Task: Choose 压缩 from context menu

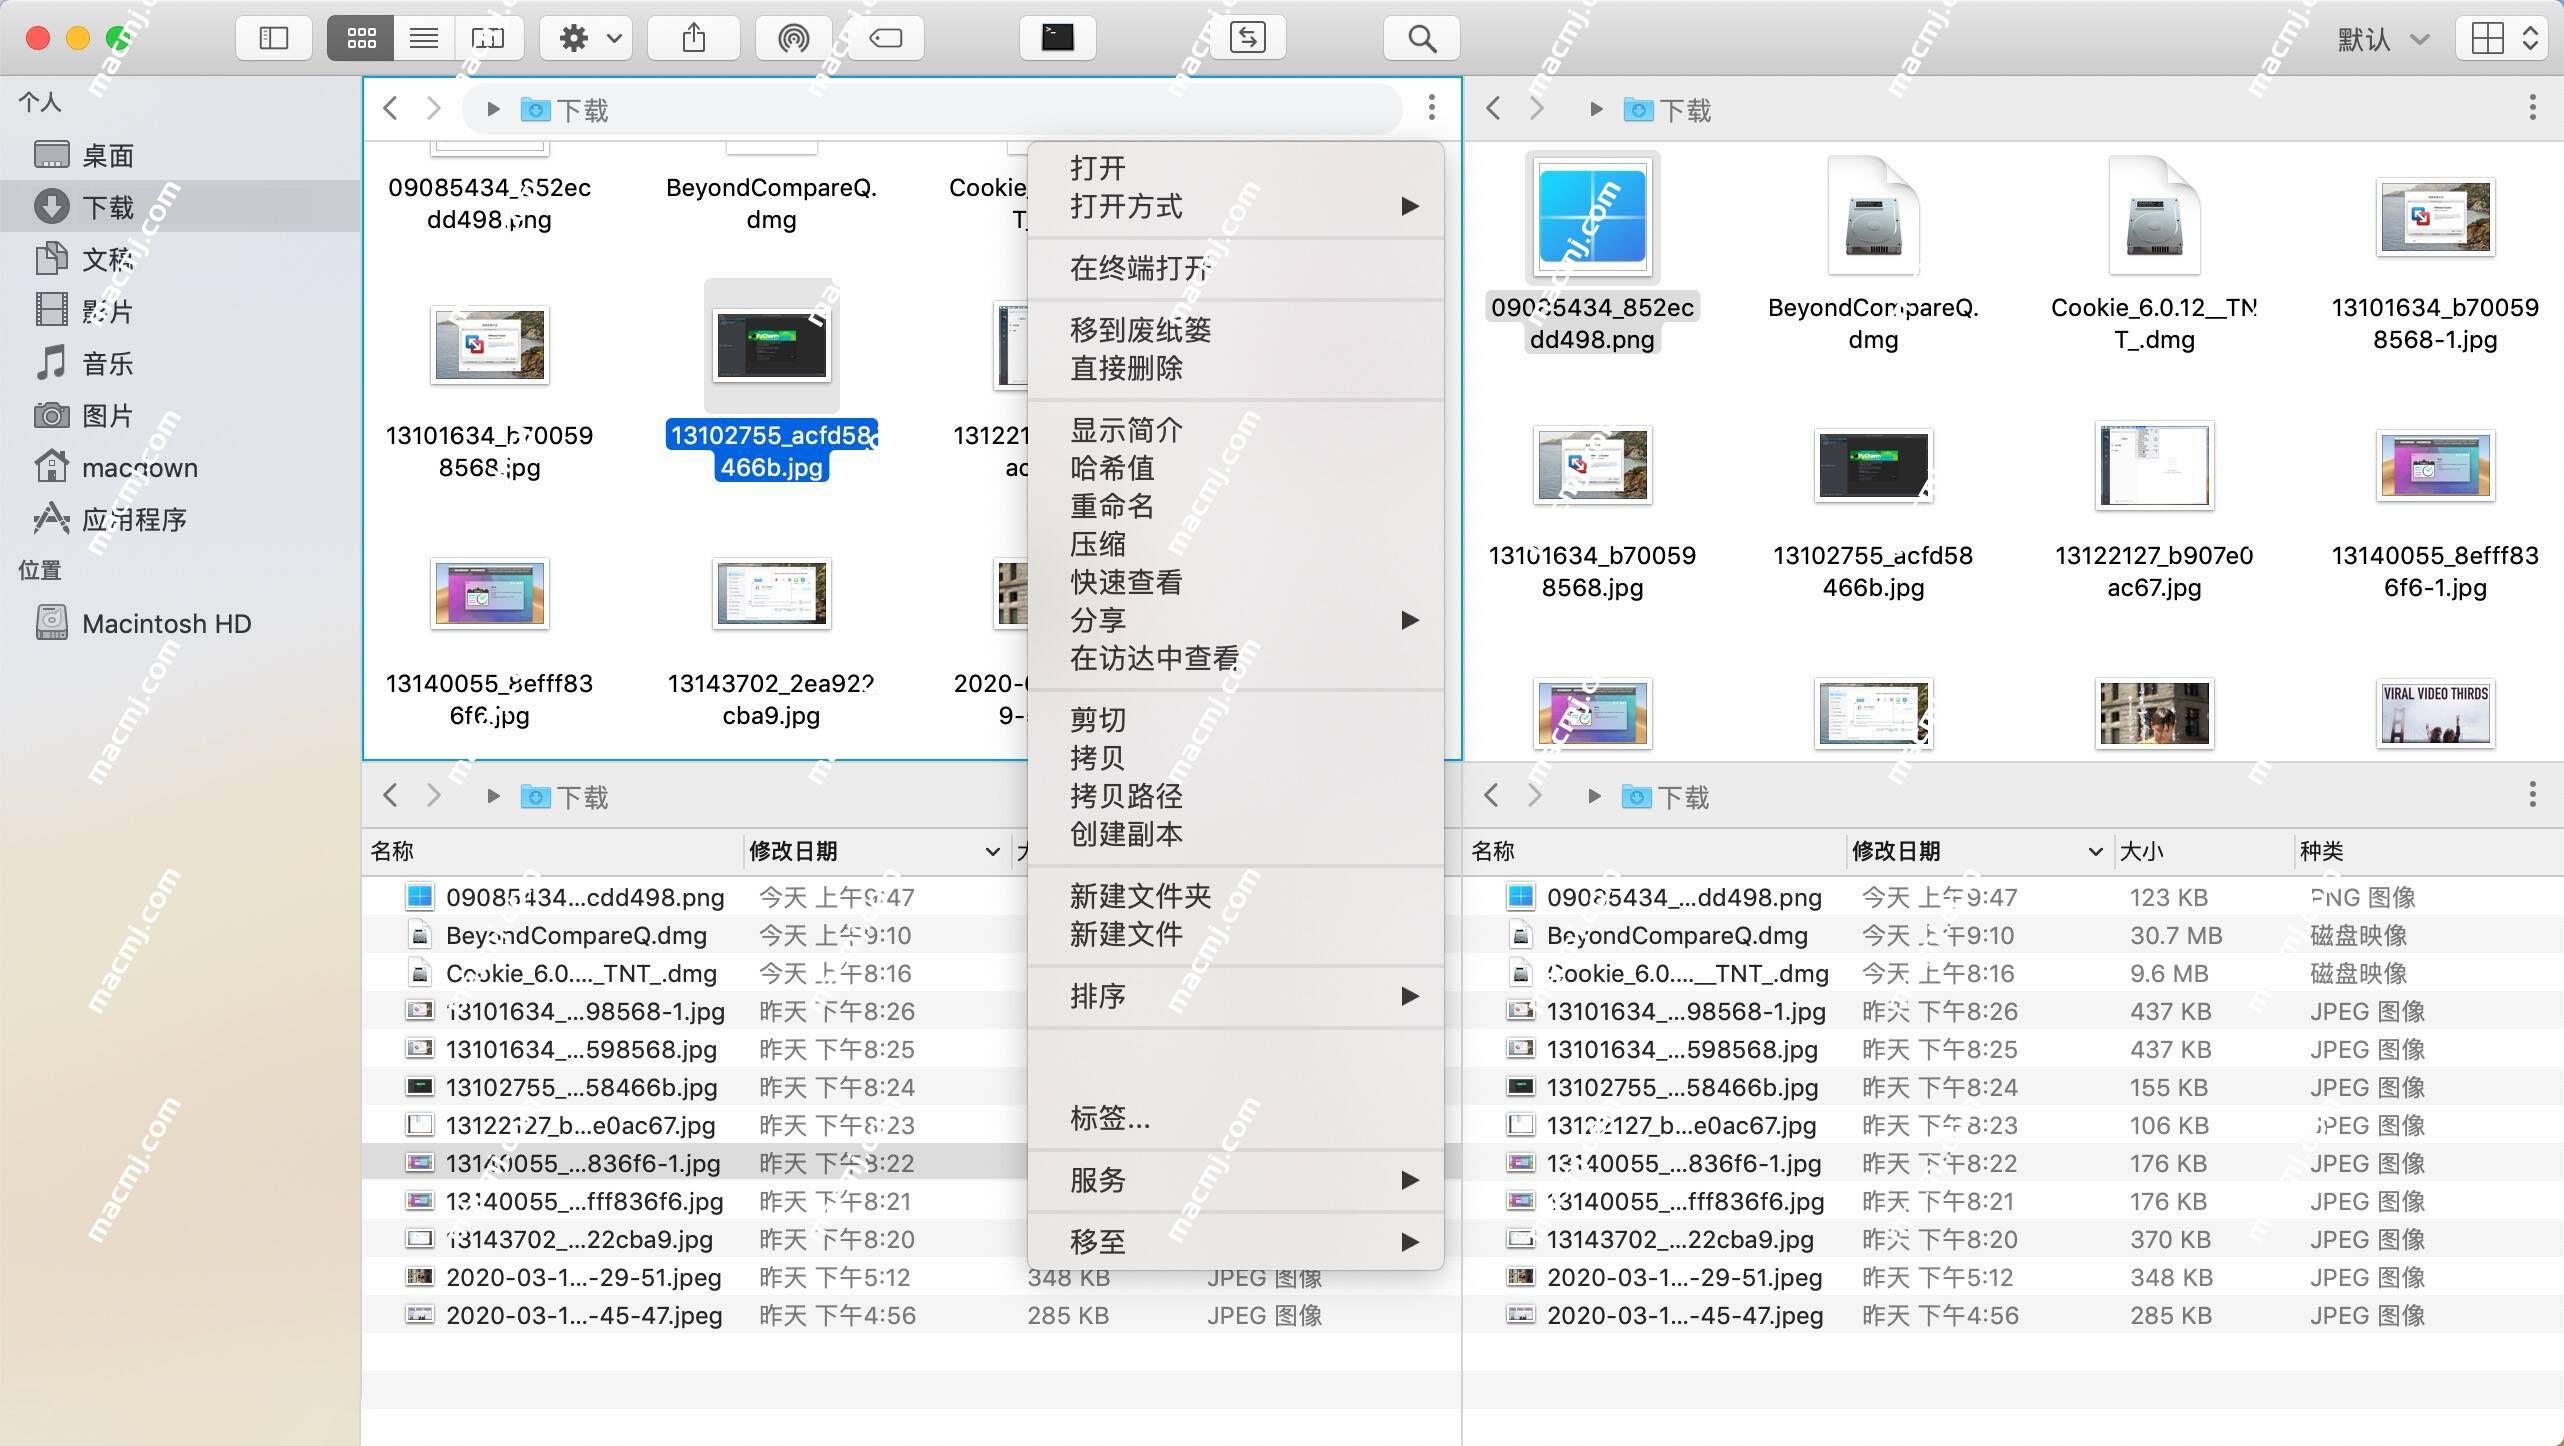Action: tap(1236, 544)
